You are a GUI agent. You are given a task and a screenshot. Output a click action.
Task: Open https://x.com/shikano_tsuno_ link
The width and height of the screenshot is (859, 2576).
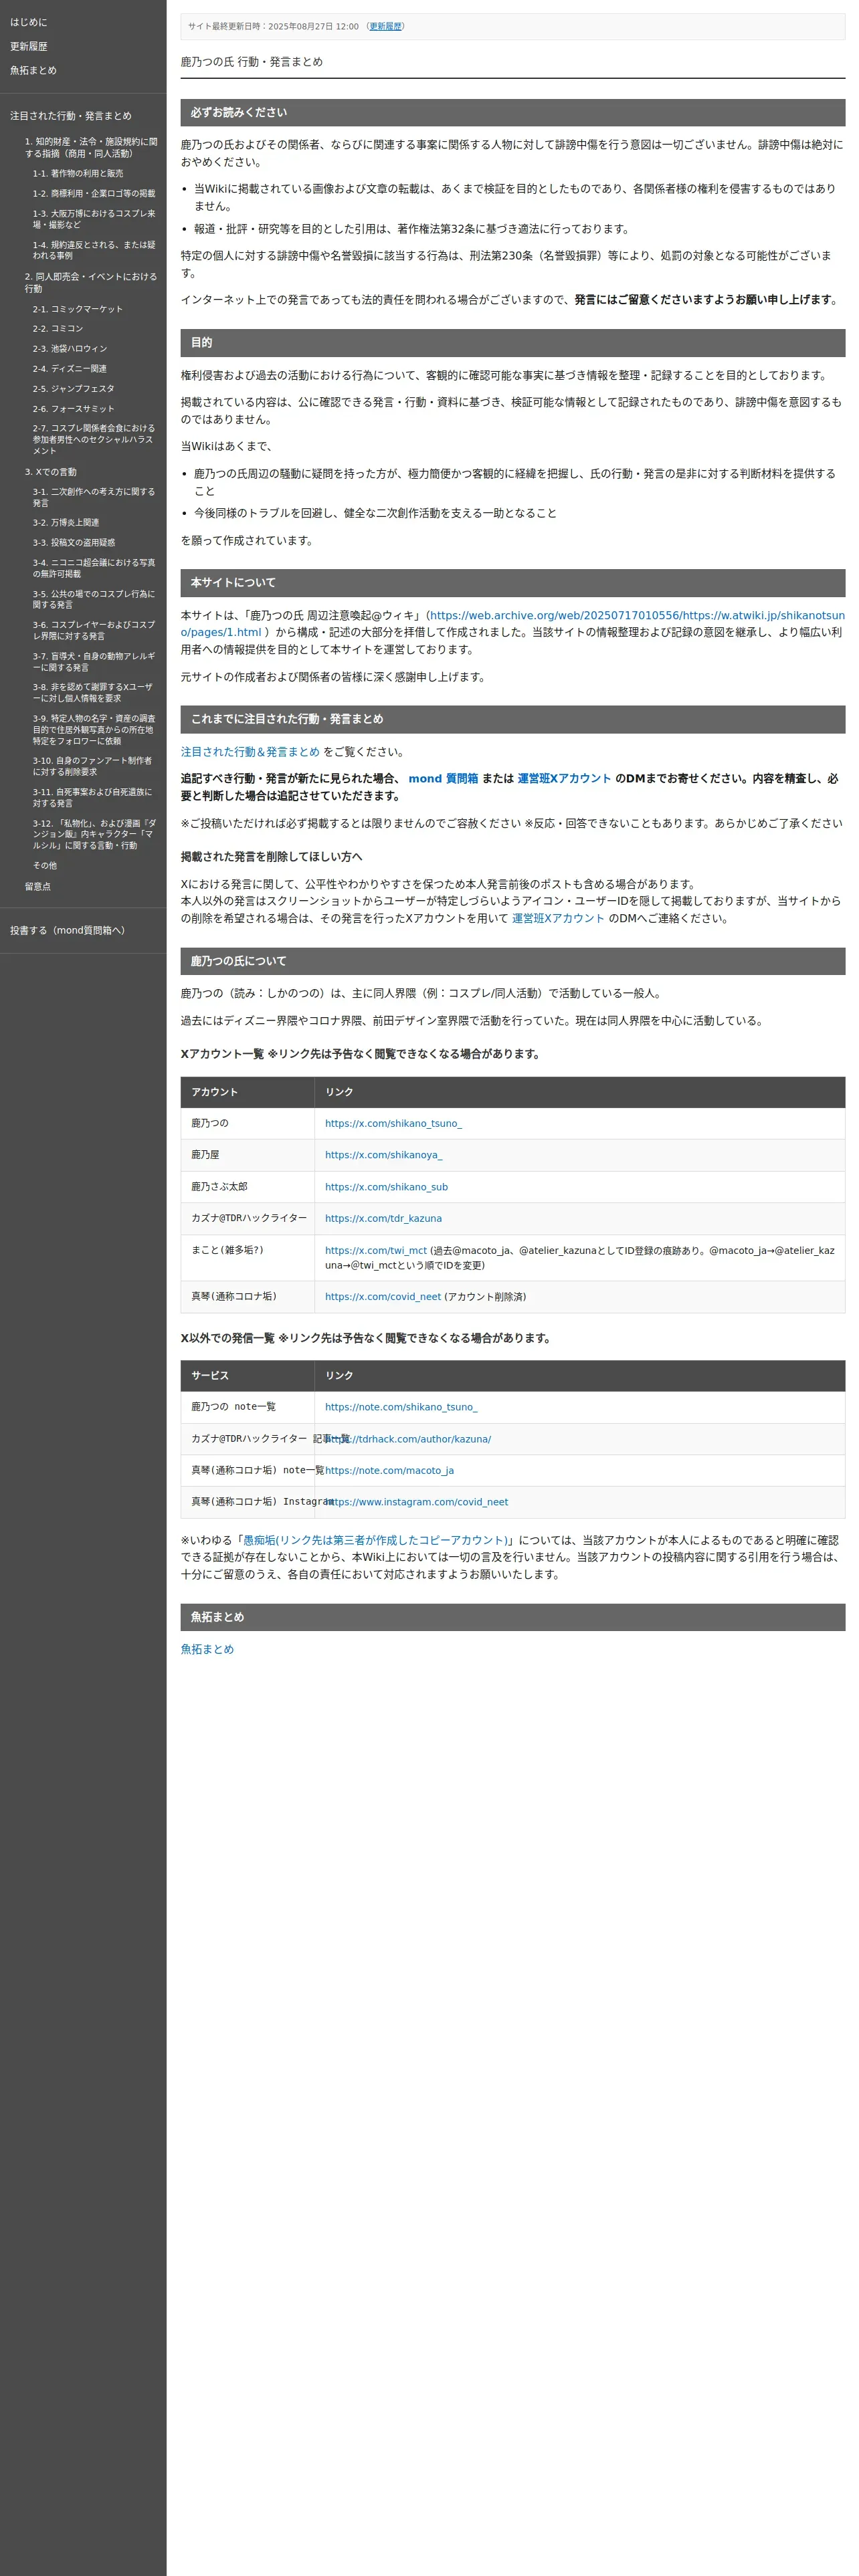coord(393,1123)
